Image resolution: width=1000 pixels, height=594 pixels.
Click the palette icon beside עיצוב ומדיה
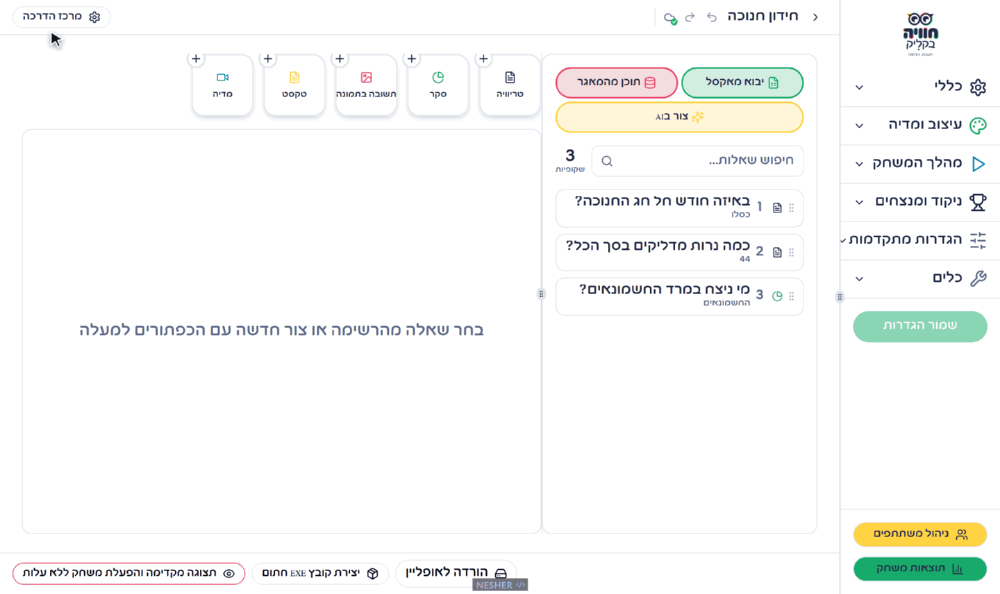pos(978,126)
